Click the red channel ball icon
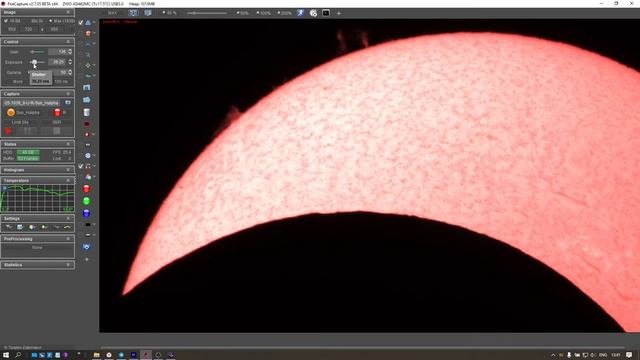This screenshot has width=640, height=360. click(x=86, y=189)
